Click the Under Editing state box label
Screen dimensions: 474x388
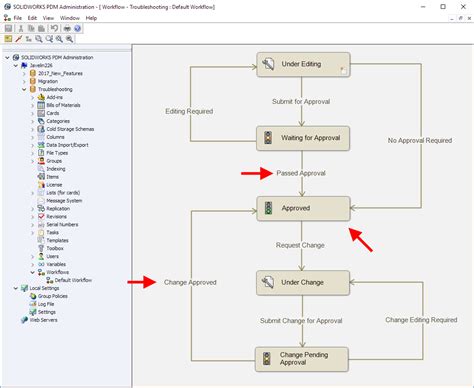click(x=301, y=64)
